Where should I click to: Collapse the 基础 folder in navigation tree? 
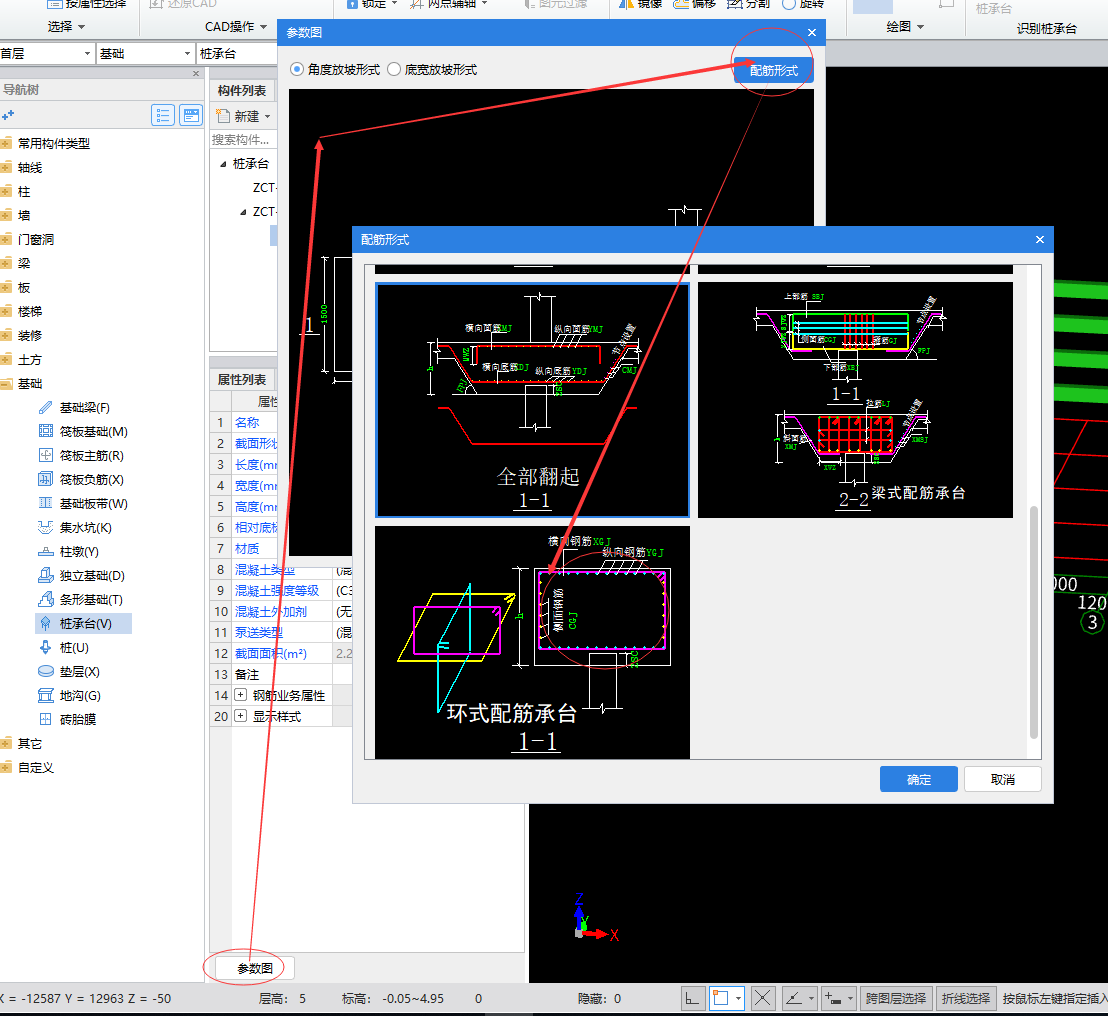(6, 384)
